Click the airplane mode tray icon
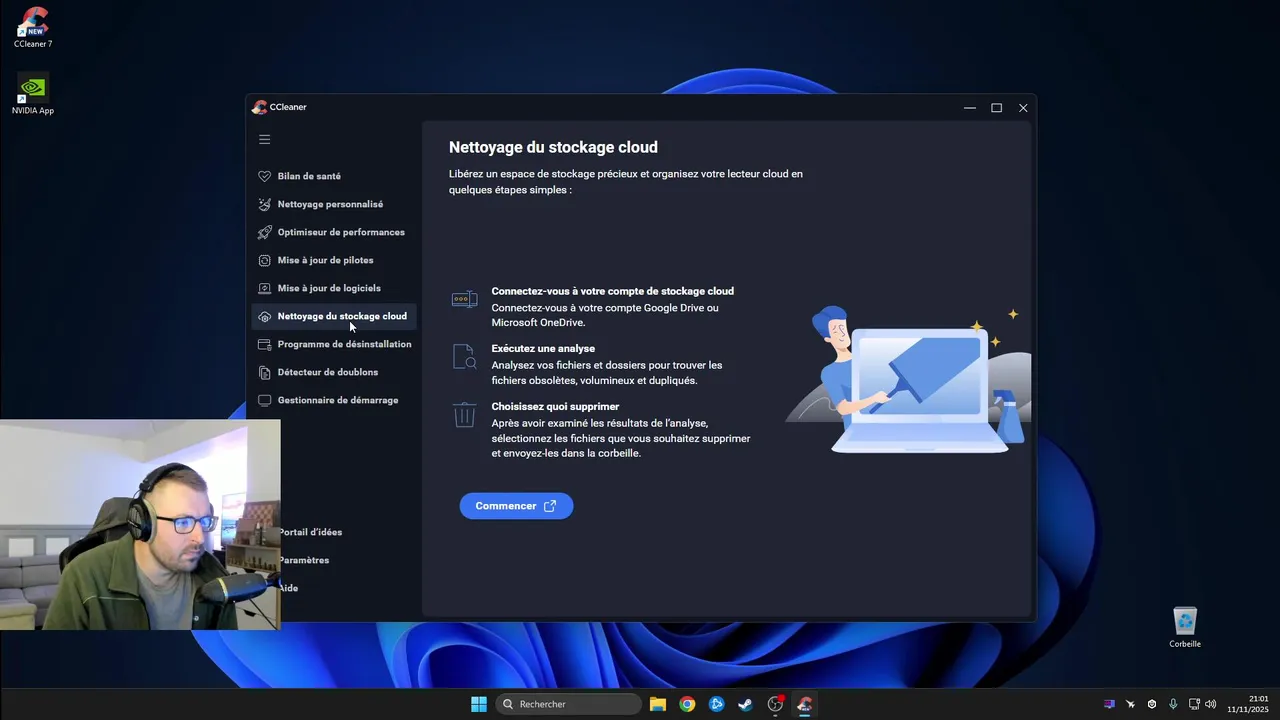This screenshot has height=720, width=1280. [1131, 704]
